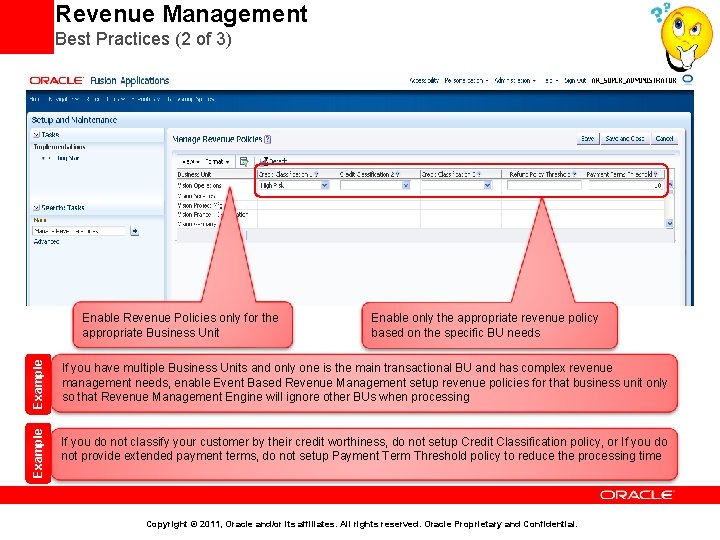Screen dimensions: 720x540
Task: Click the Sign Out link
Action: [574, 80]
